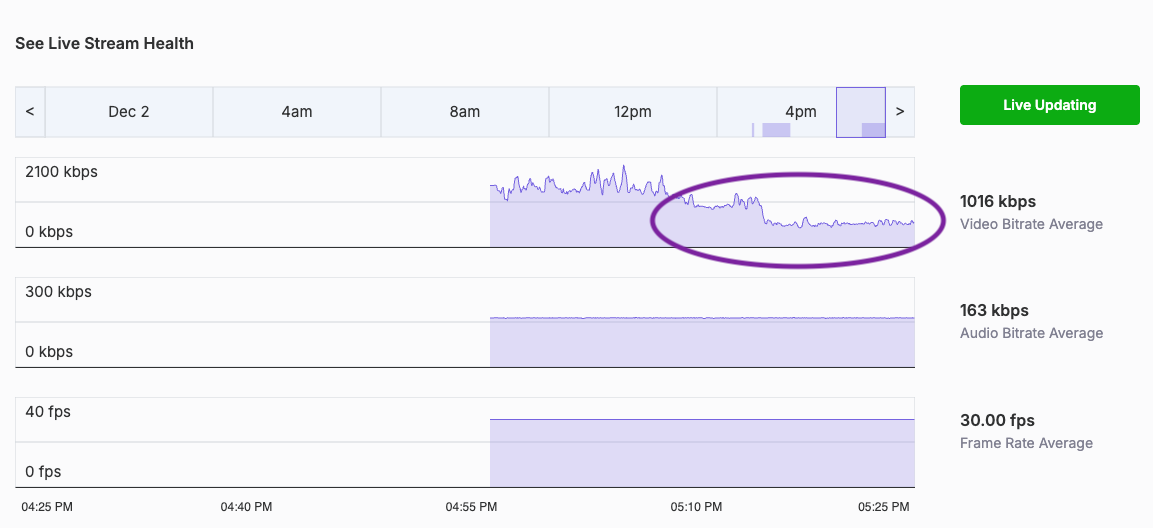Go to previous timeline range arrow
This screenshot has width=1153, height=528.
click(x=30, y=112)
